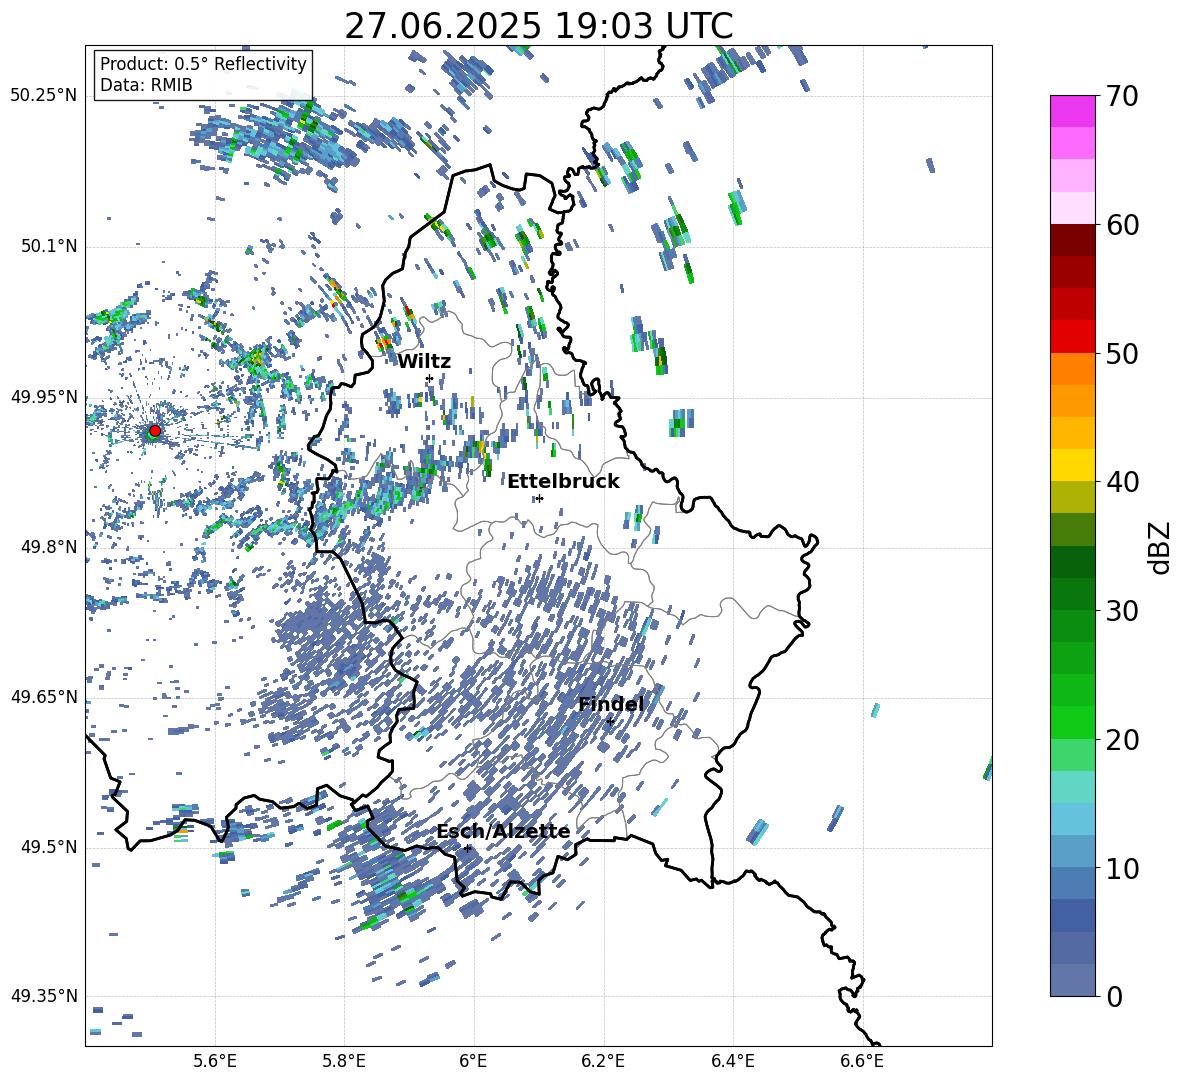The width and height of the screenshot is (1184, 1081).
Task: Click the 49.35°N latitude tick label
Action: tap(44, 996)
